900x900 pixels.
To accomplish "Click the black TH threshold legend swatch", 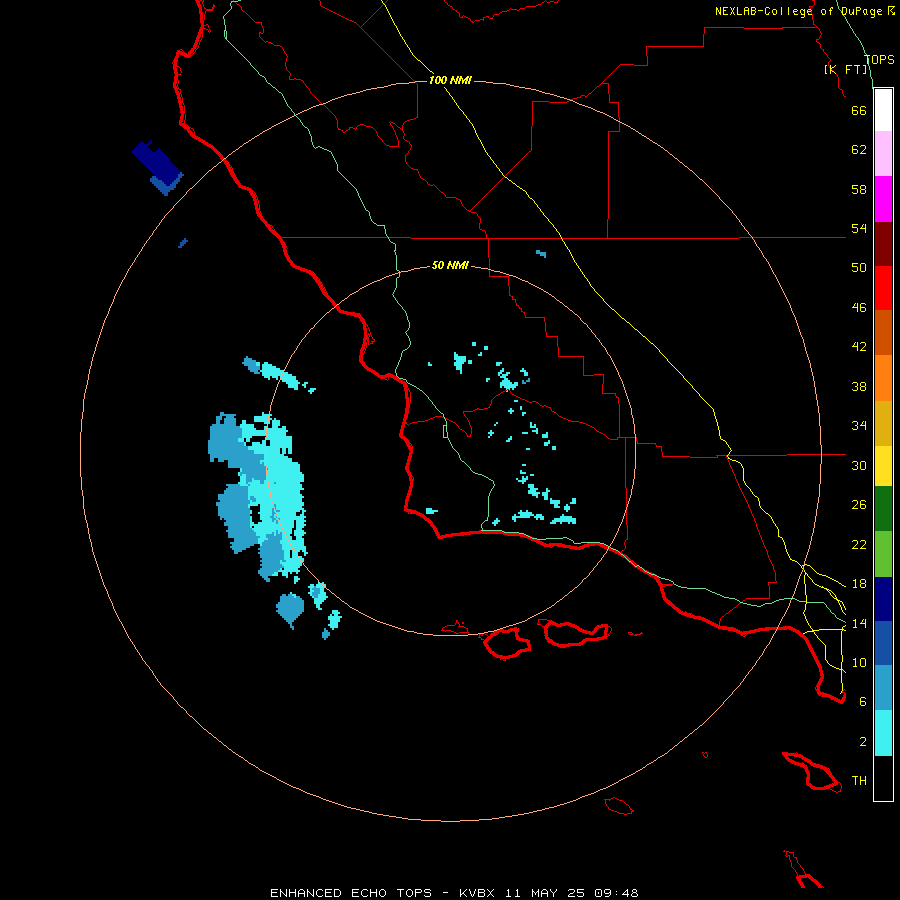I will (883, 778).
